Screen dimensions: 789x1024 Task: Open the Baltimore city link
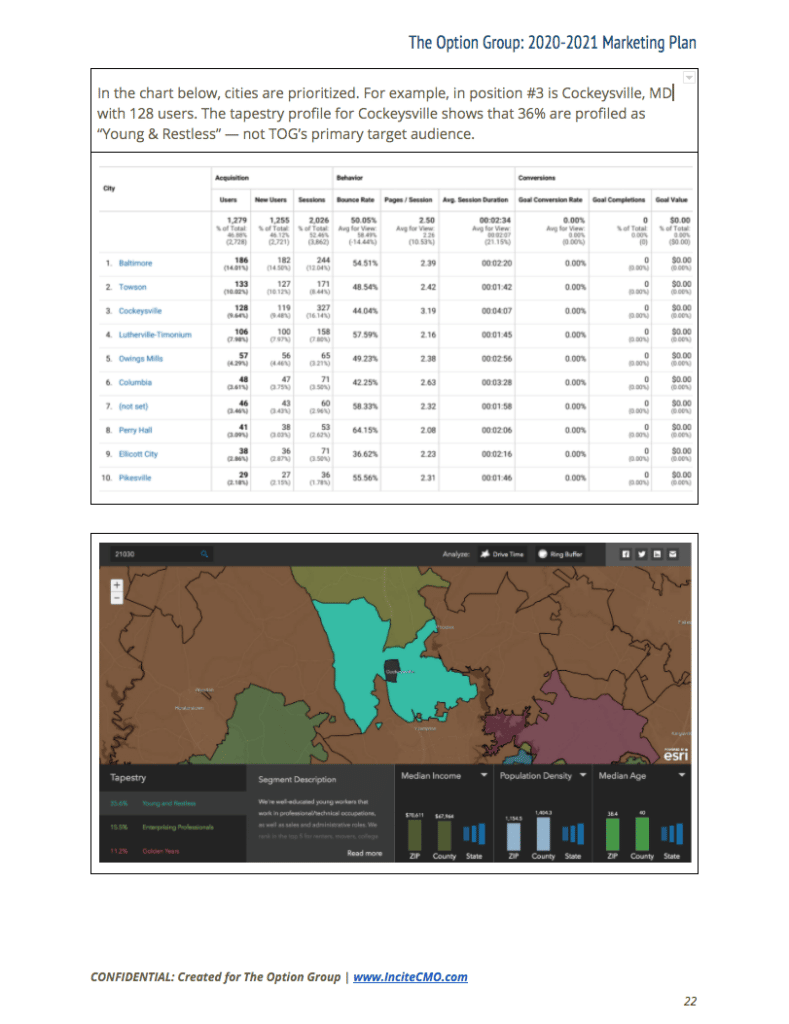click(x=135, y=263)
